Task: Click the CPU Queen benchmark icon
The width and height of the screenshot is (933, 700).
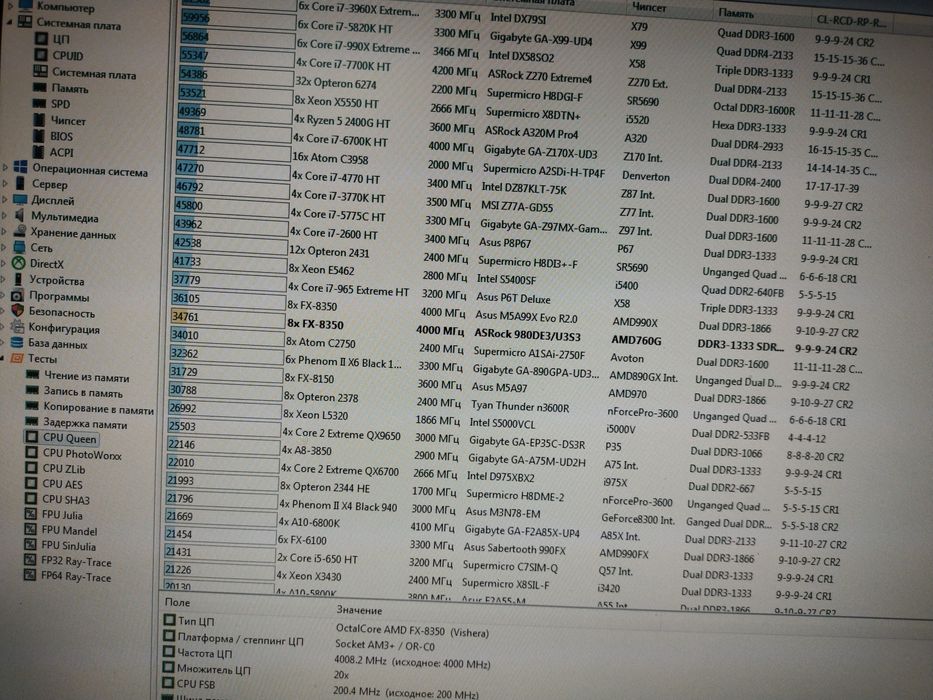Action: click(32, 437)
